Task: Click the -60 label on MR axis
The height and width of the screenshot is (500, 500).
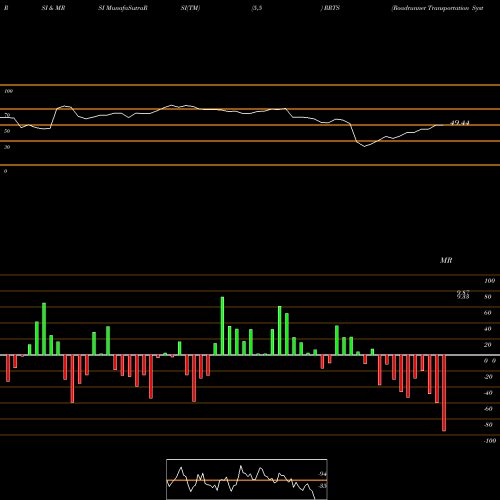Action: pos(488,409)
